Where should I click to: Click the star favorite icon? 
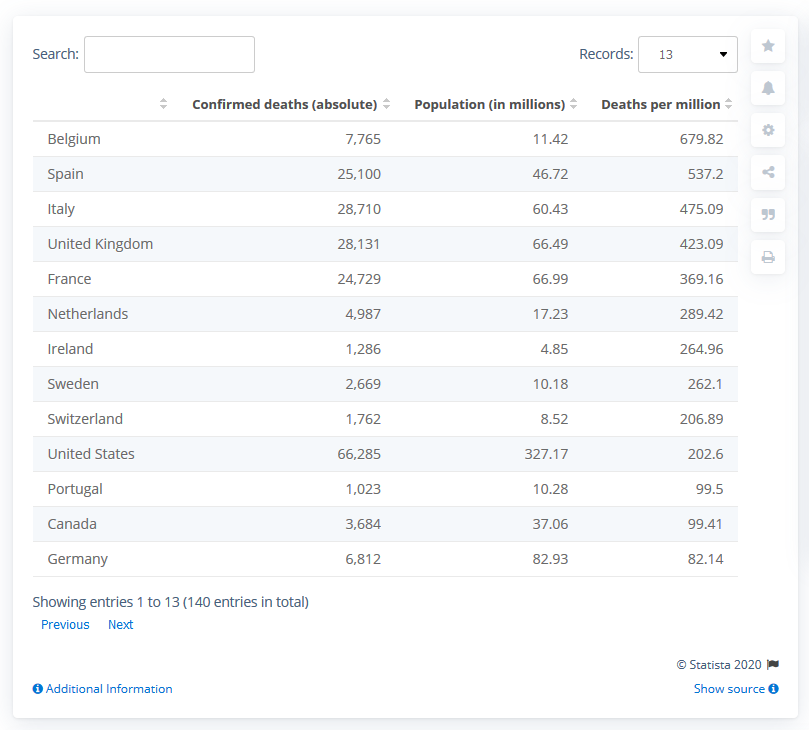click(768, 46)
